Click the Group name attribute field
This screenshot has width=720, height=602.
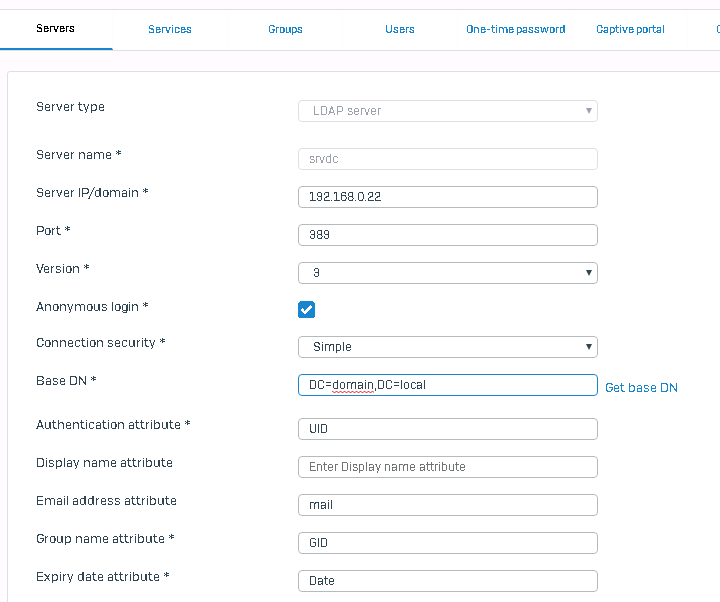447,543
